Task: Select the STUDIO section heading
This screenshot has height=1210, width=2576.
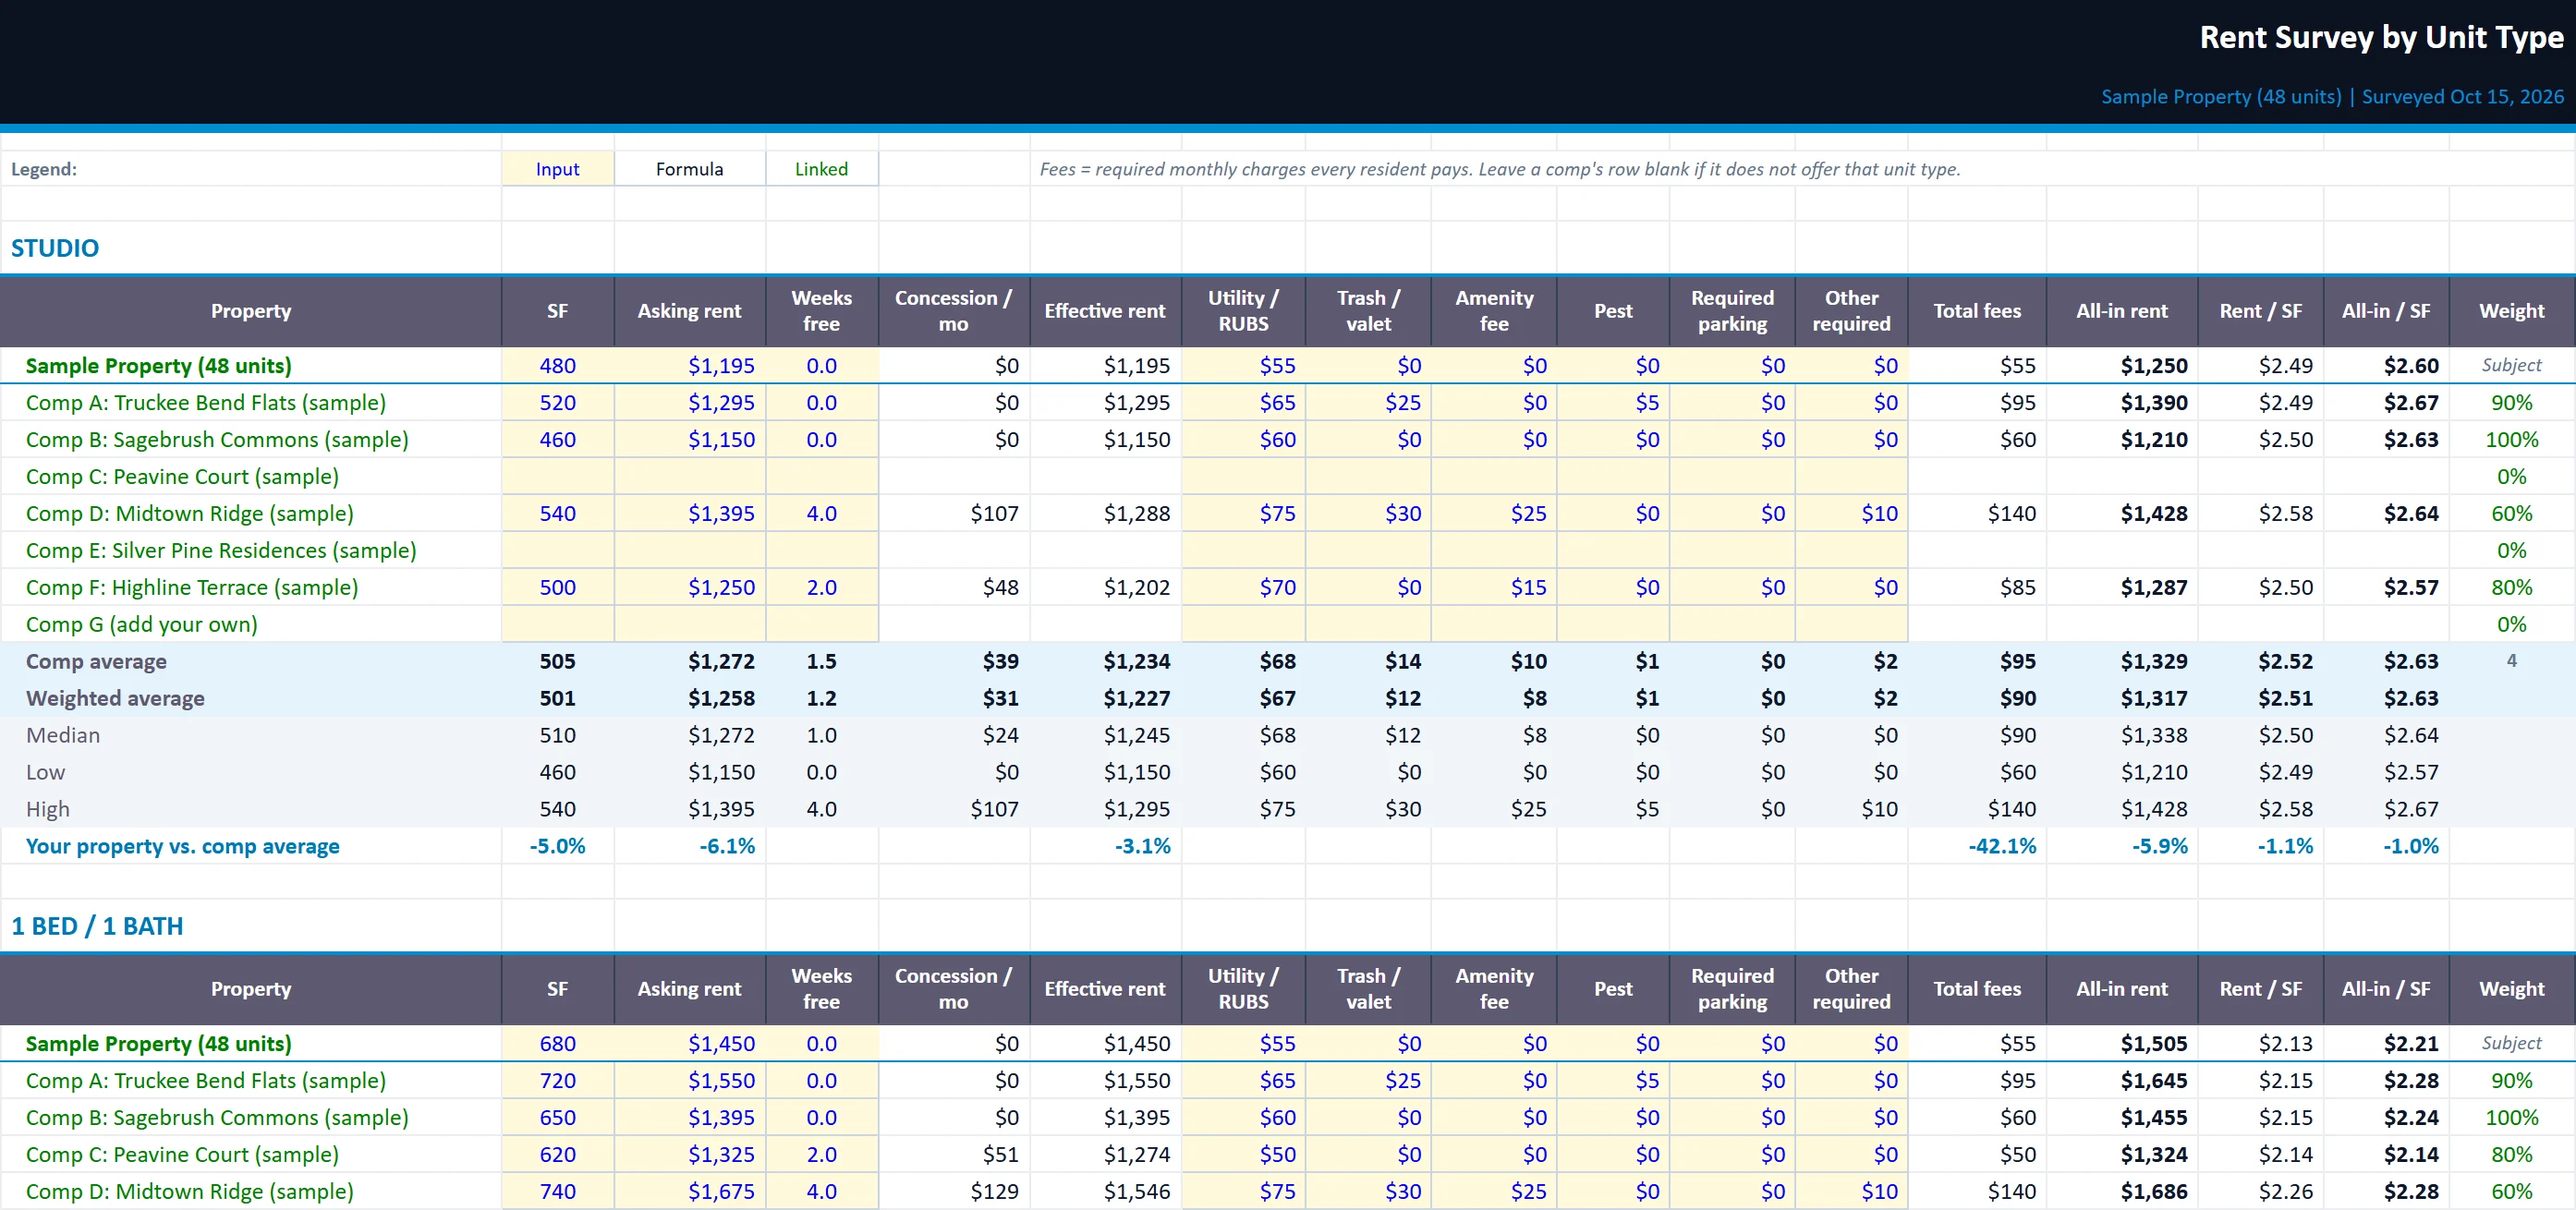Action: click(x=55, y=248)
